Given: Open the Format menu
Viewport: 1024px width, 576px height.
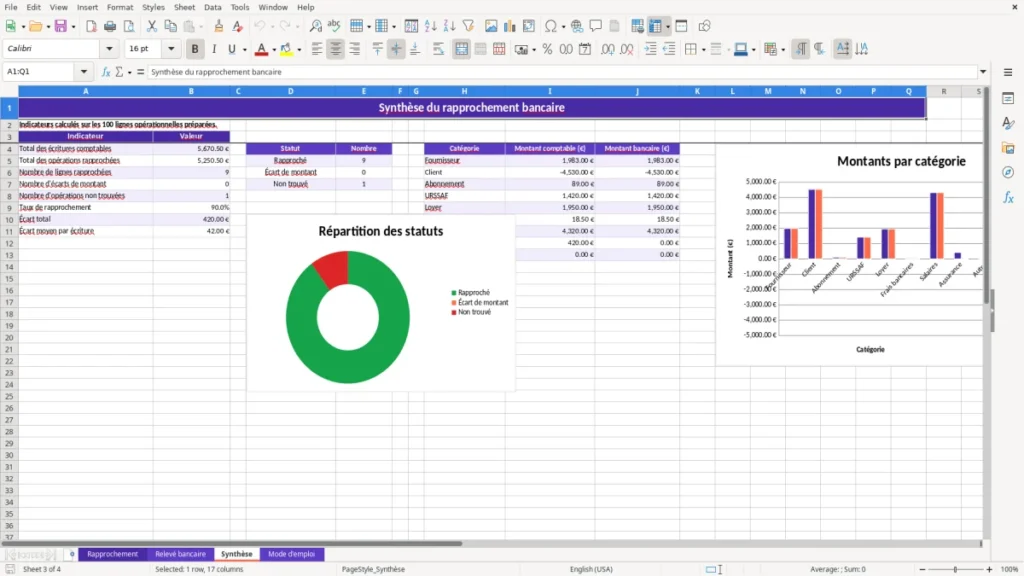Looking at the screenshot, I should [120, 7].
